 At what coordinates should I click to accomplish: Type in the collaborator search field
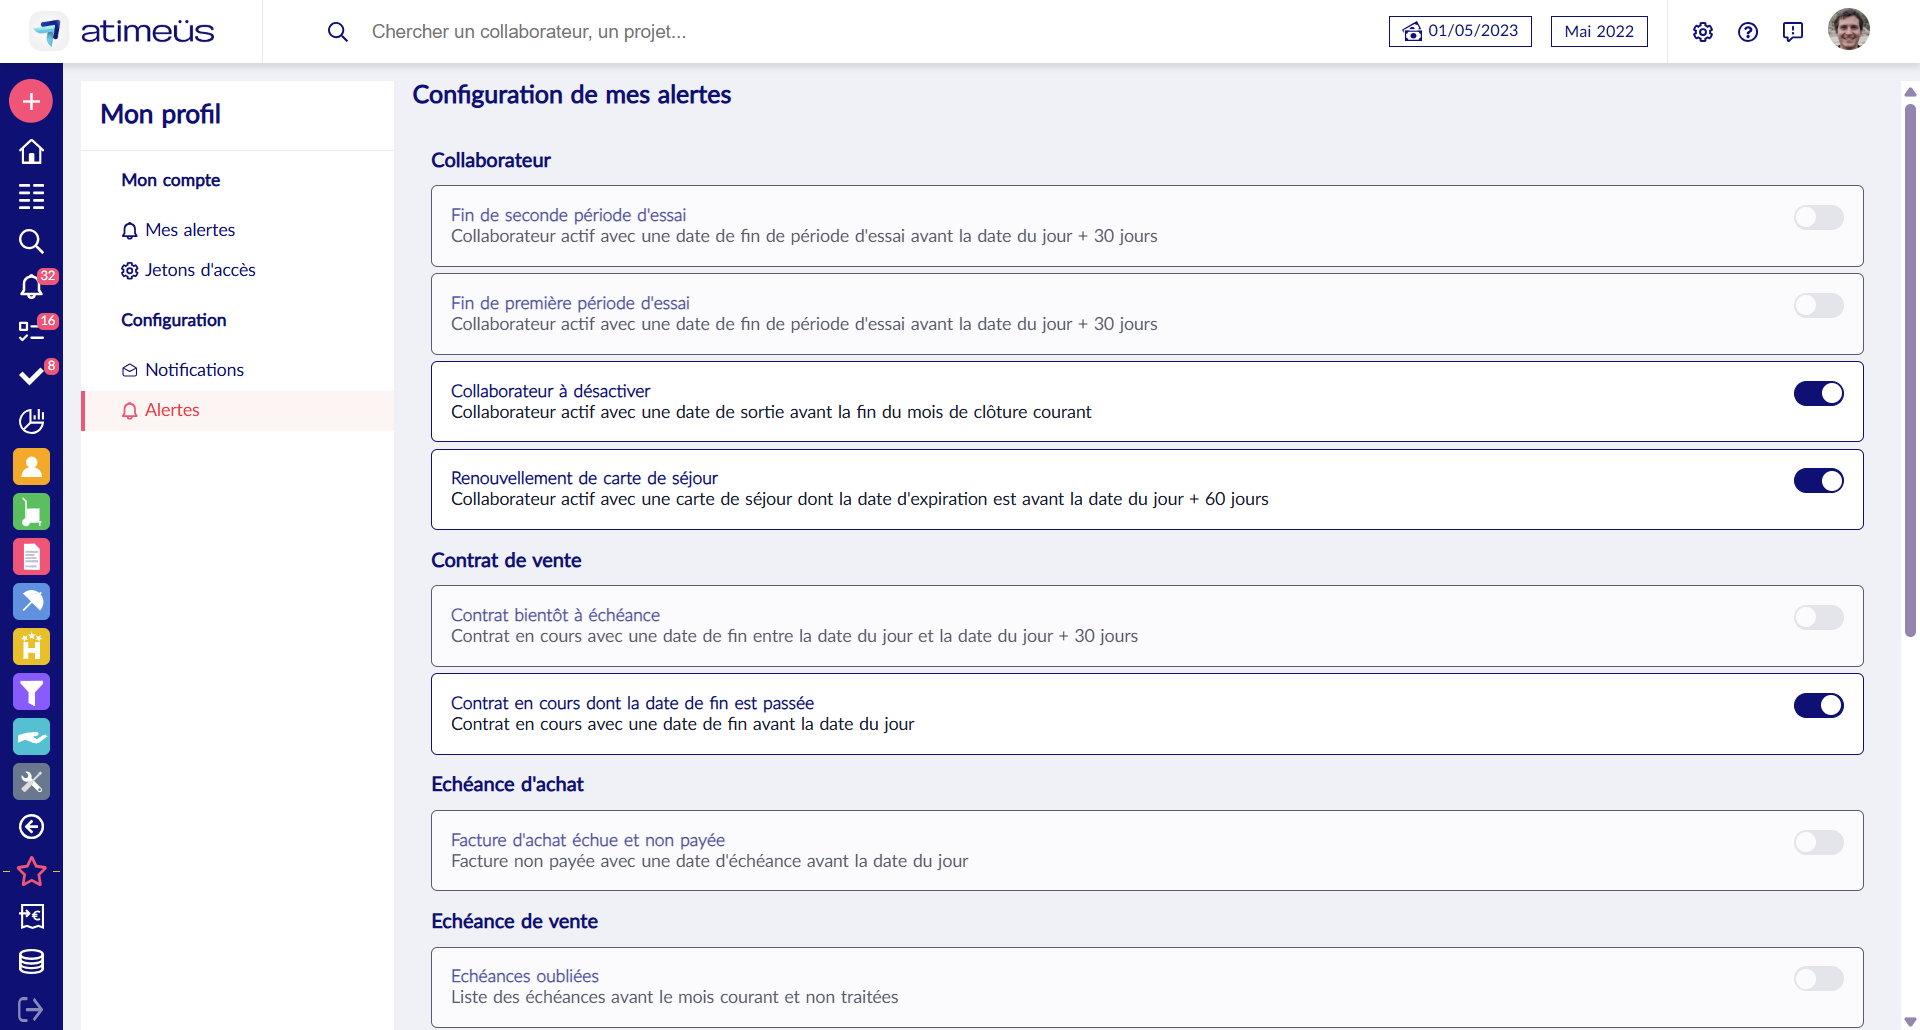[x=600, y=31]
